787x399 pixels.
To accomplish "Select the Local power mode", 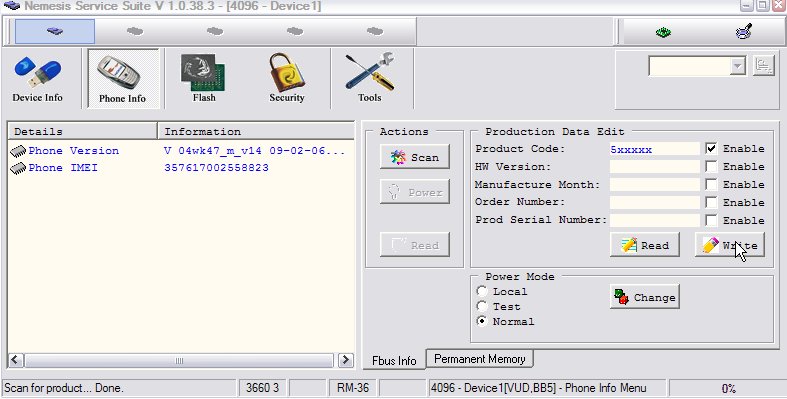I will click(x=482, y=291).
